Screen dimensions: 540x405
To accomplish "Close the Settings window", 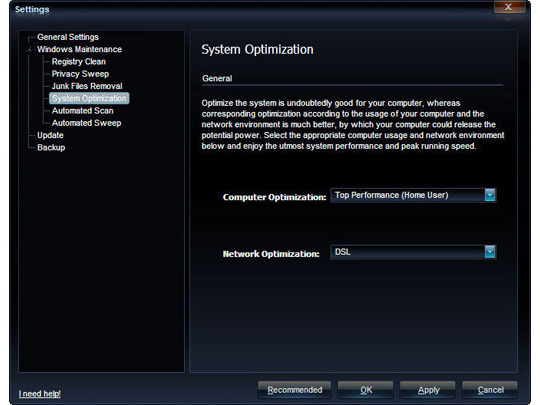I will tap(509, 7).
